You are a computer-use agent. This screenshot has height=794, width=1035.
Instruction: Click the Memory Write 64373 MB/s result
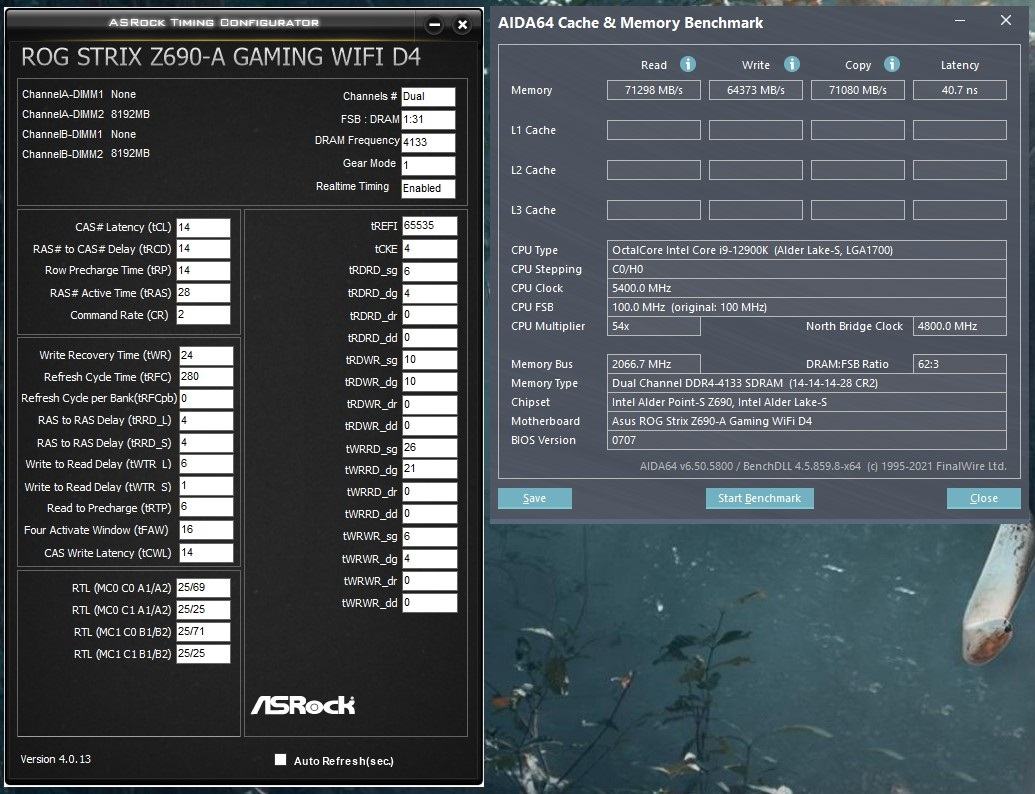pyautogui.click(x=756, y=90)
